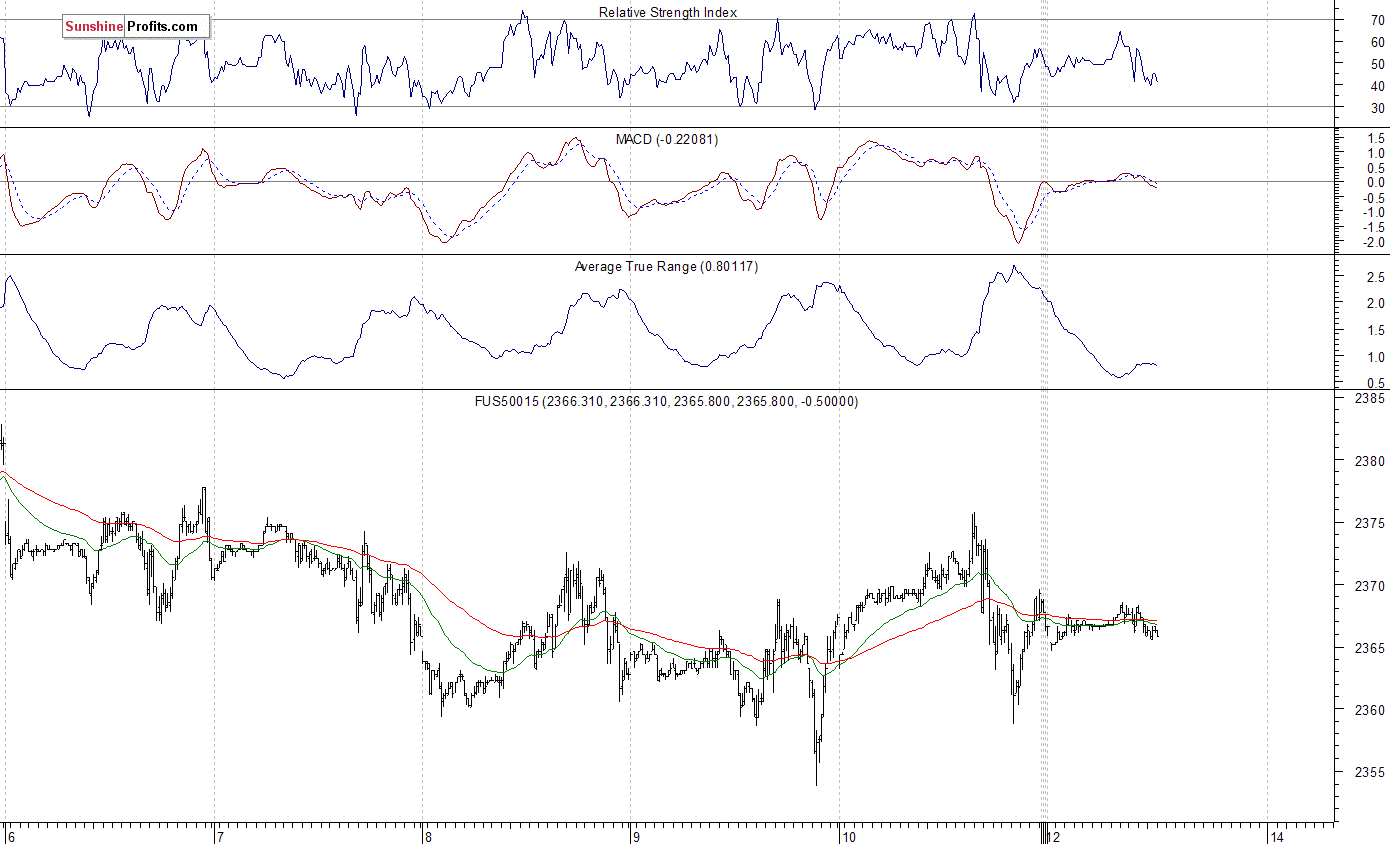Click date label 6 on time axis
The height and width of the screenshot is (844, 1390).
tap(11, 836)
